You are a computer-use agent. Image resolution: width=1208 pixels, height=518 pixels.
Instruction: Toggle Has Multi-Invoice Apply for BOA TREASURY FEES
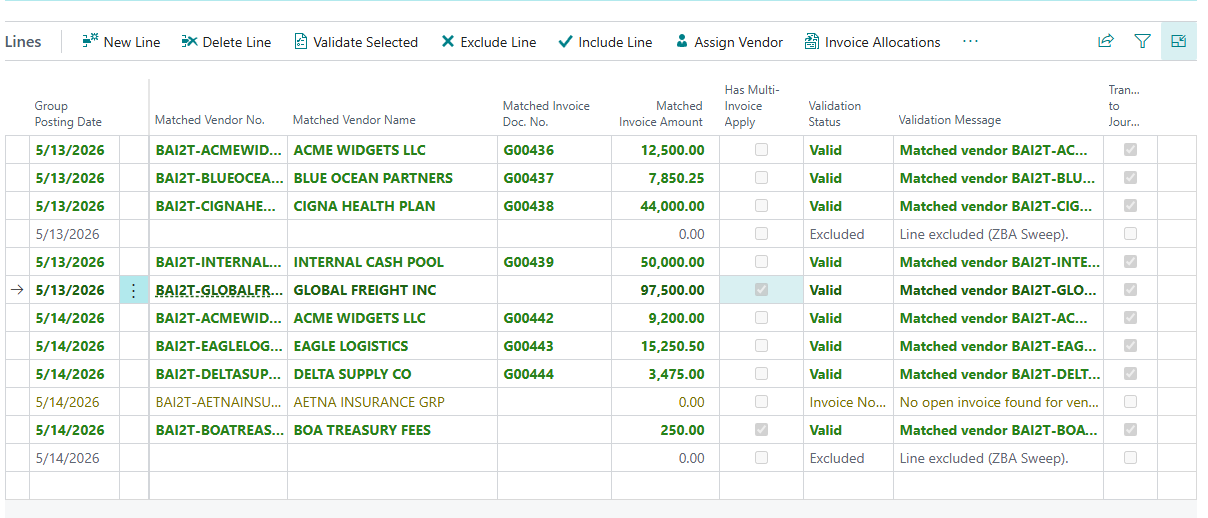click(762, 430)
